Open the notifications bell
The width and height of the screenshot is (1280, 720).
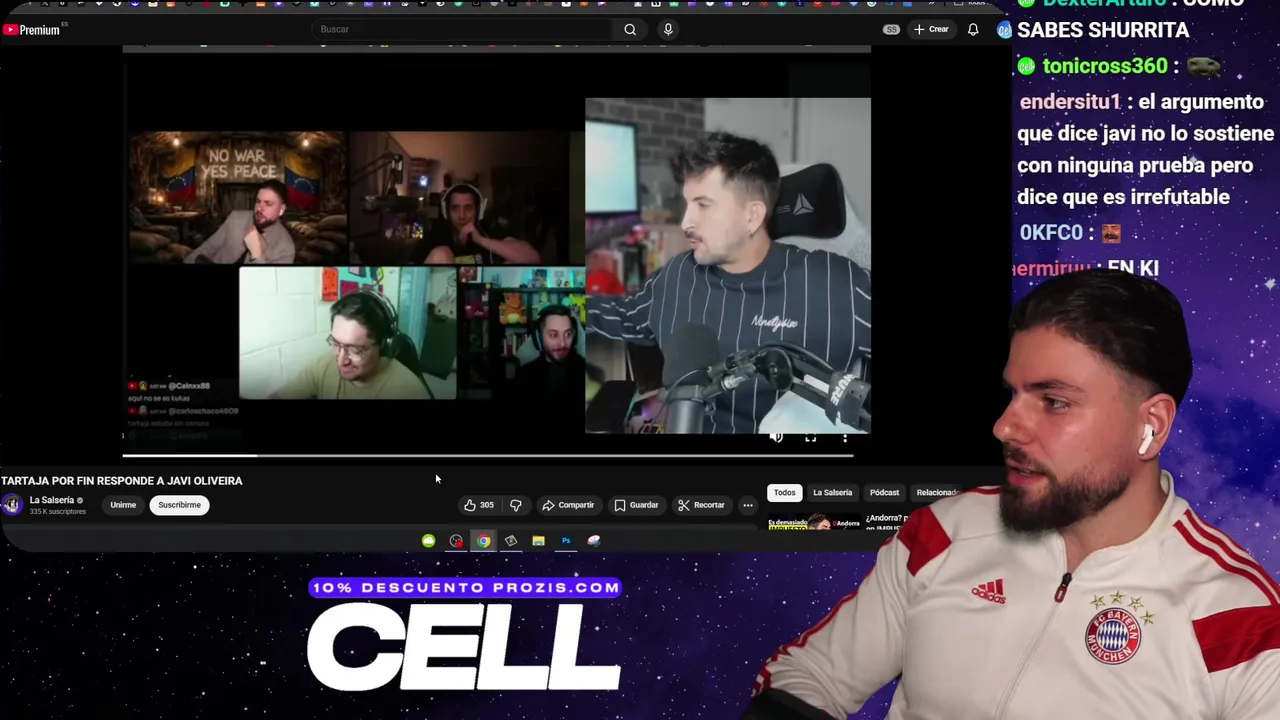973,30
